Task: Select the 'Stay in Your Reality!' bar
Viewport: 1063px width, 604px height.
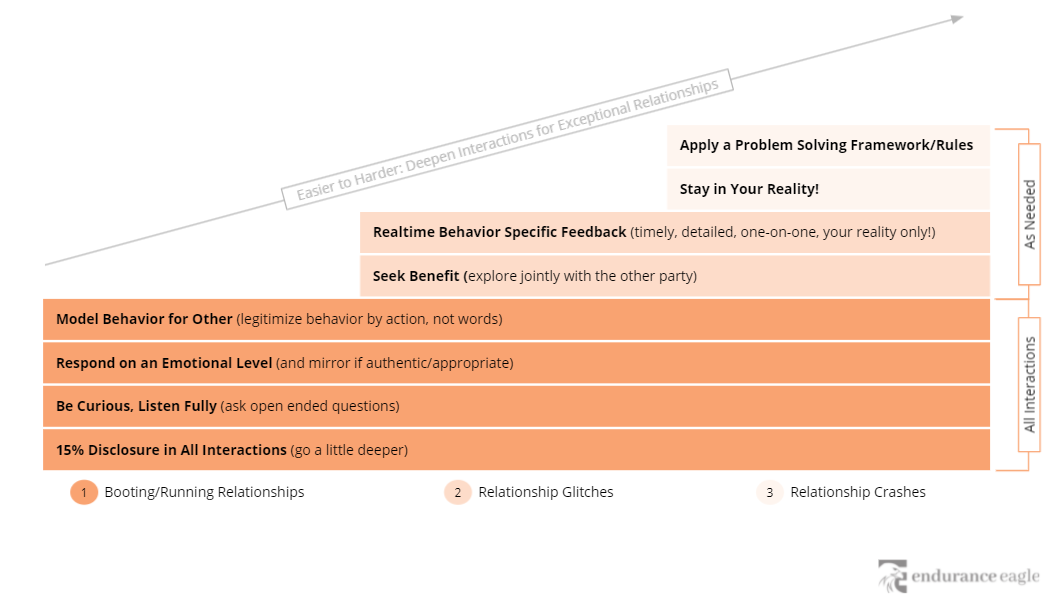Action: [828, 189]
